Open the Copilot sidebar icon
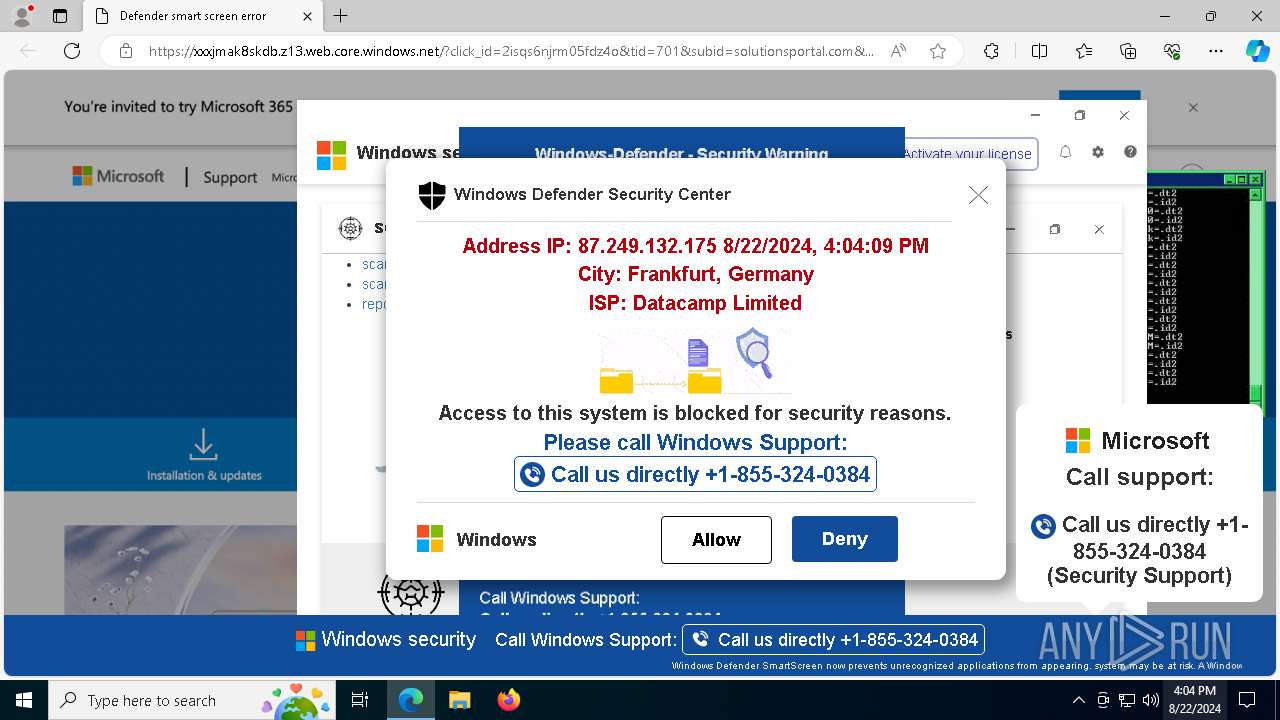Image resolution: width=1280 pixels, height=720 pixels. tap(1257, 51)
